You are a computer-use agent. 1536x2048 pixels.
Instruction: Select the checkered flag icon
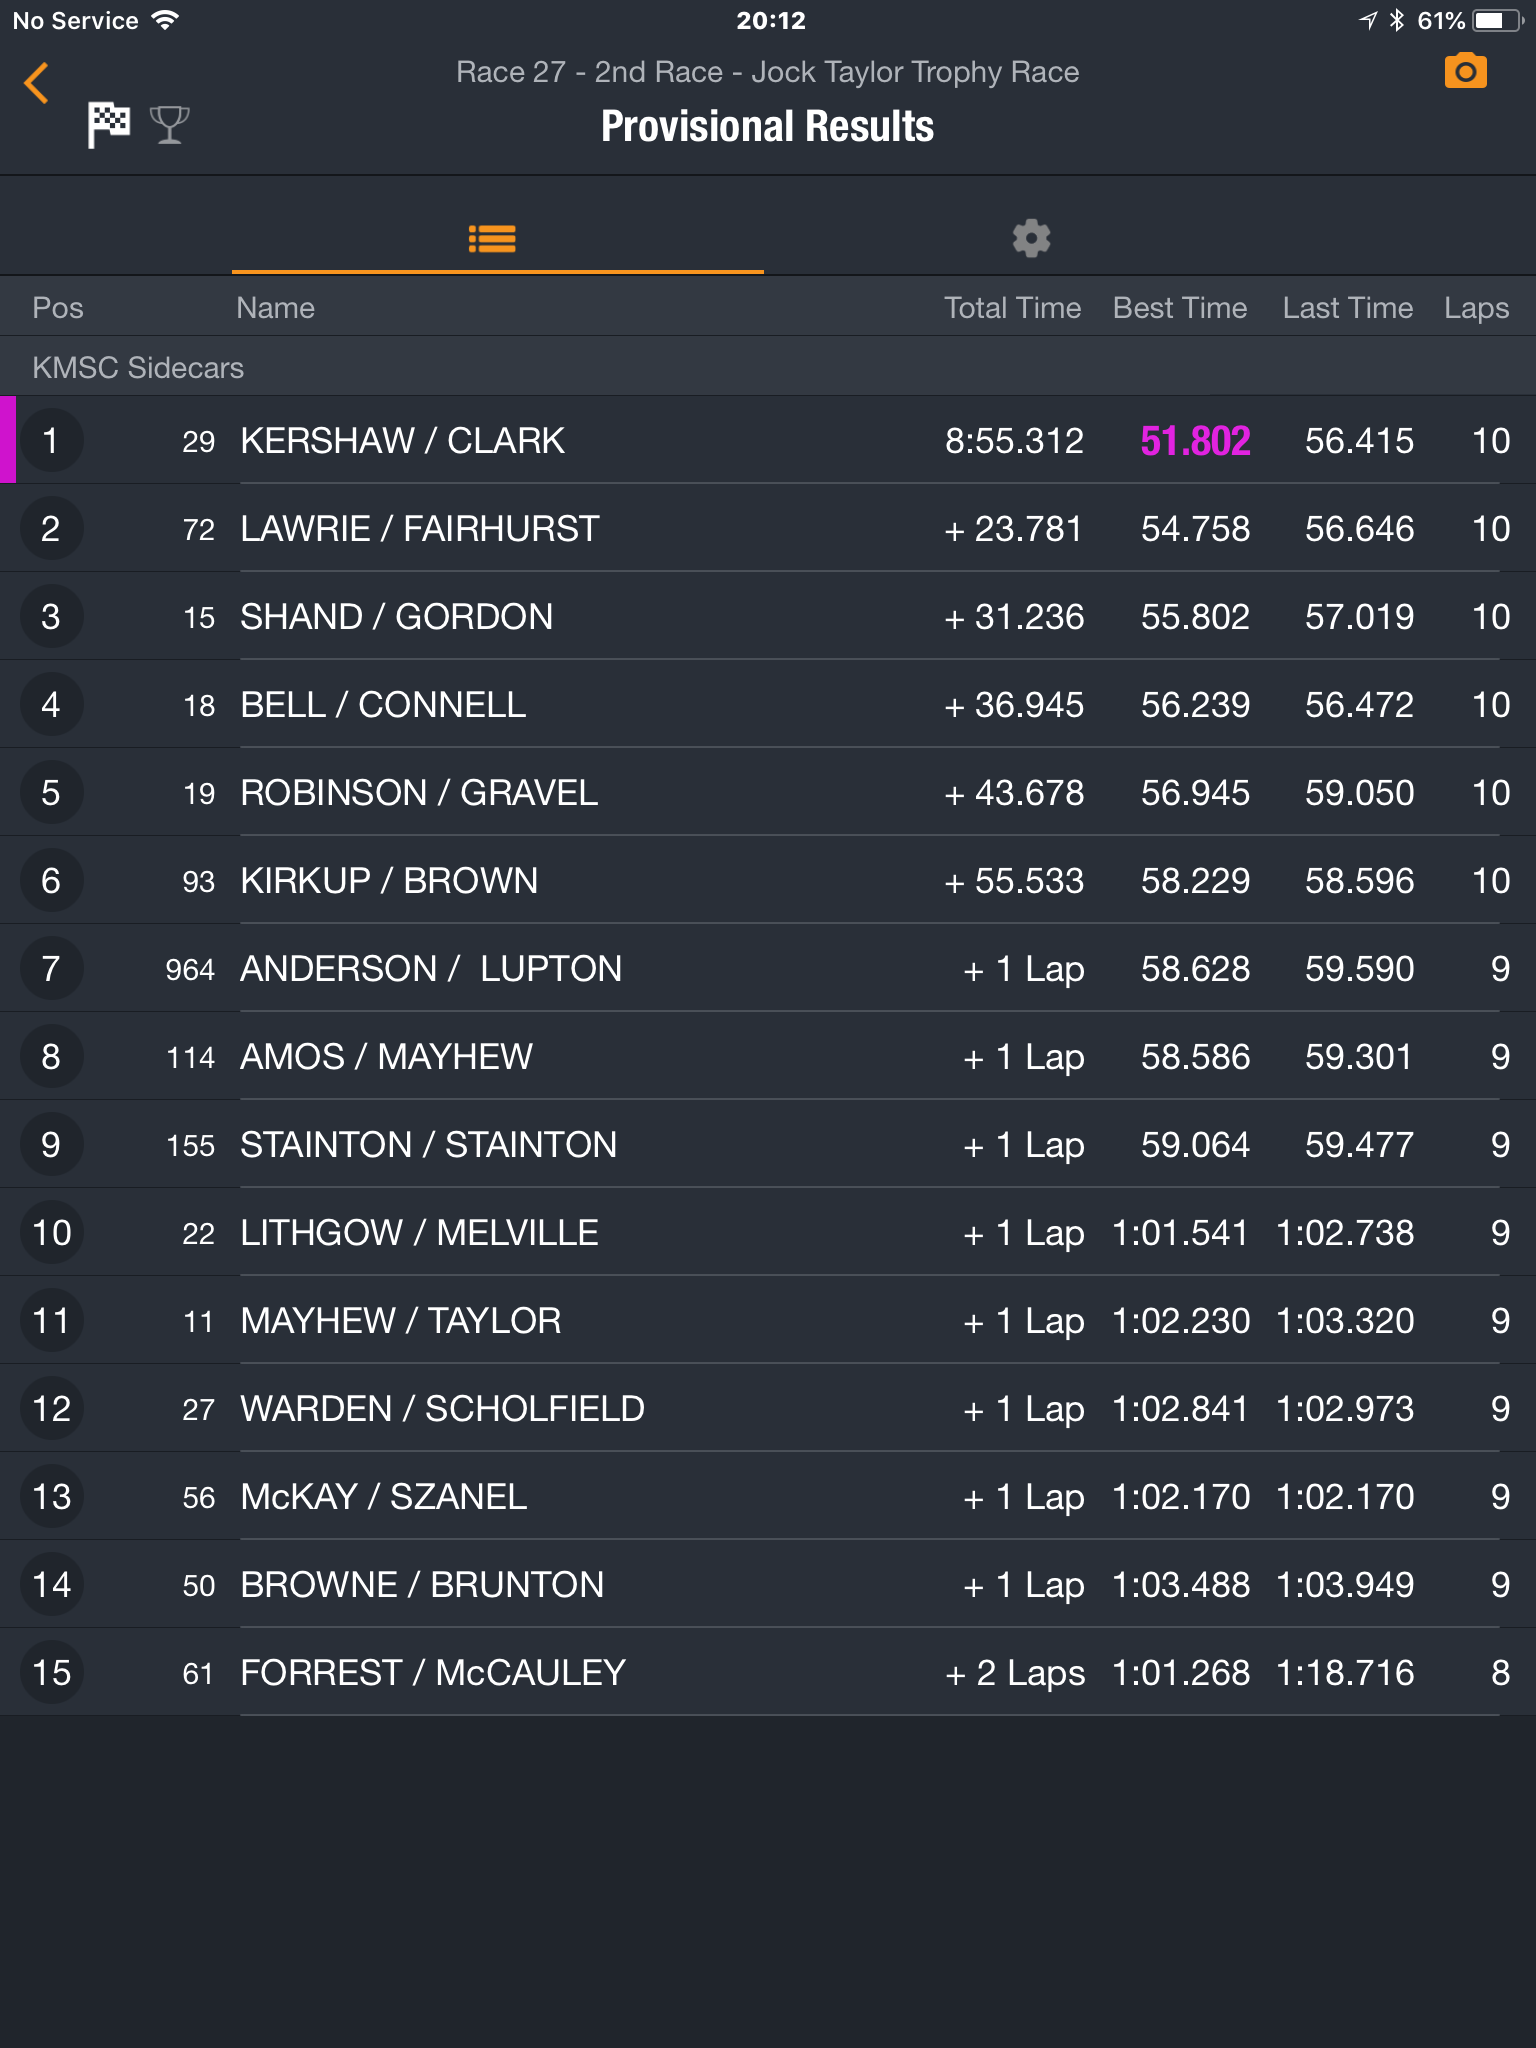tap(108, 124)
